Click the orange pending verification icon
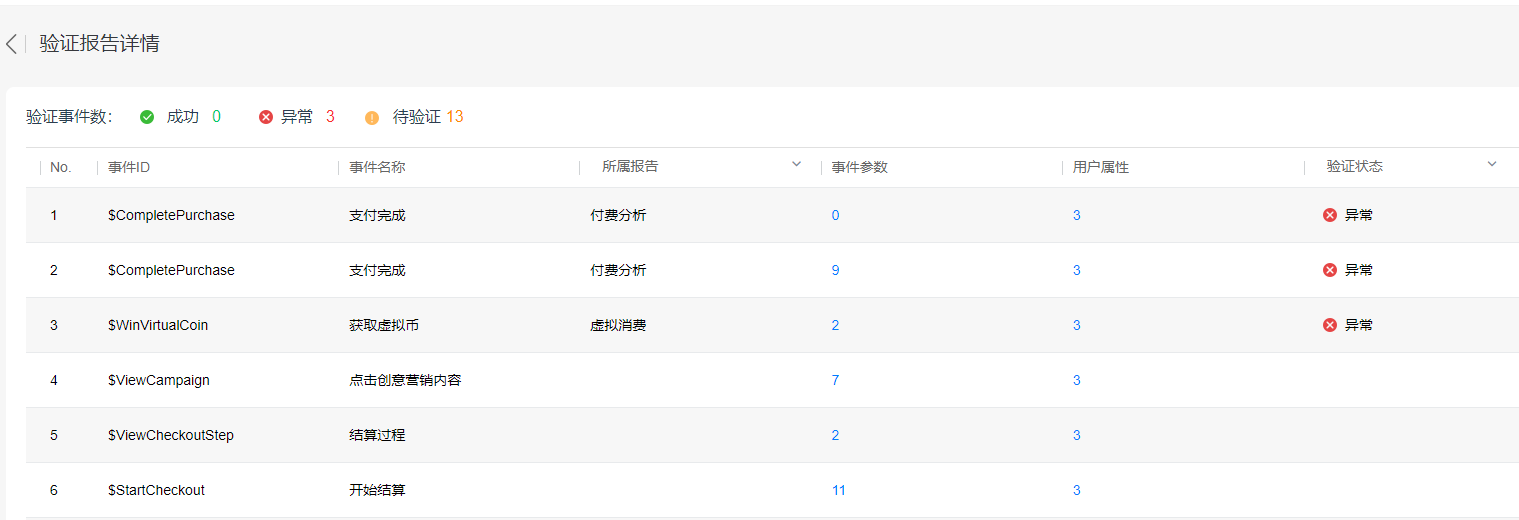Viewport: 1519px width, 520px height. point(372,117)
